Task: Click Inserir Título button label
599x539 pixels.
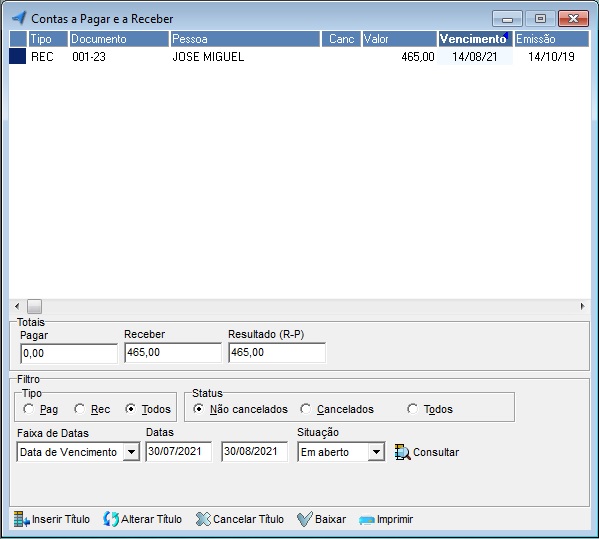Action: coord(61,519)
